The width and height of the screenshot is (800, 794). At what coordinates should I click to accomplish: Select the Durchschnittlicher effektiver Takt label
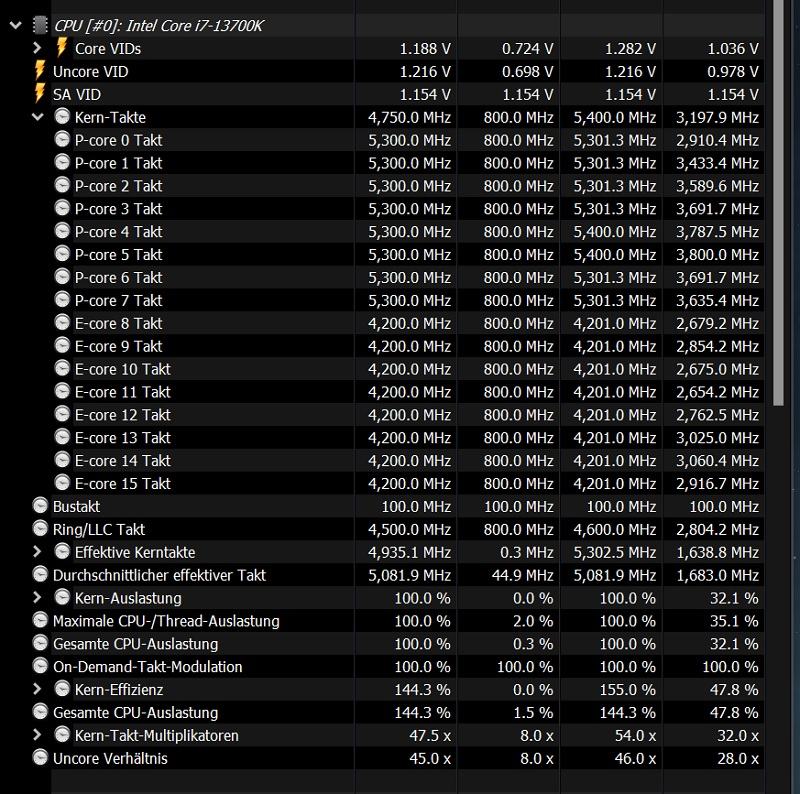pos(159,575)
